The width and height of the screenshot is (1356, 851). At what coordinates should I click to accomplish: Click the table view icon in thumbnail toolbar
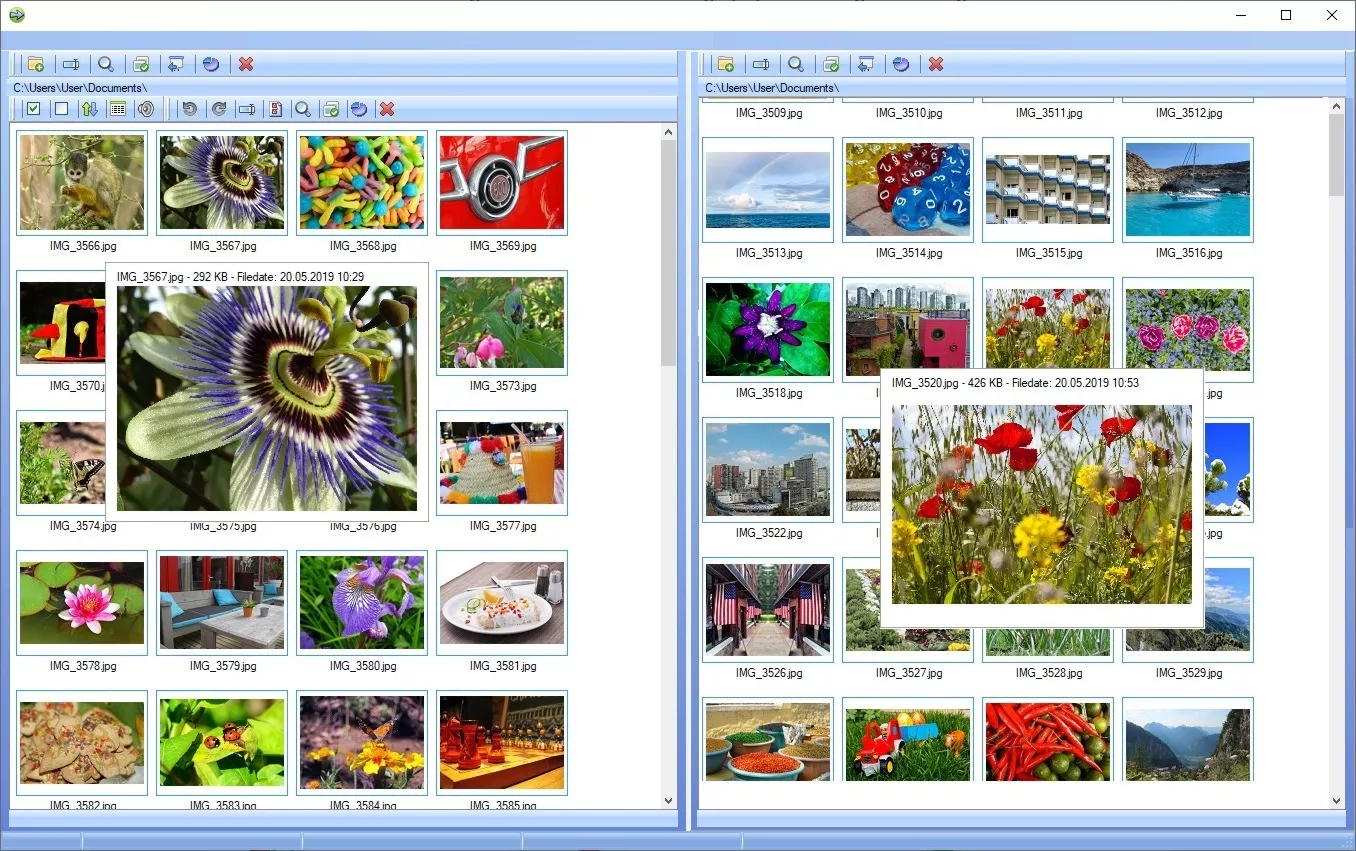point(117,109)
